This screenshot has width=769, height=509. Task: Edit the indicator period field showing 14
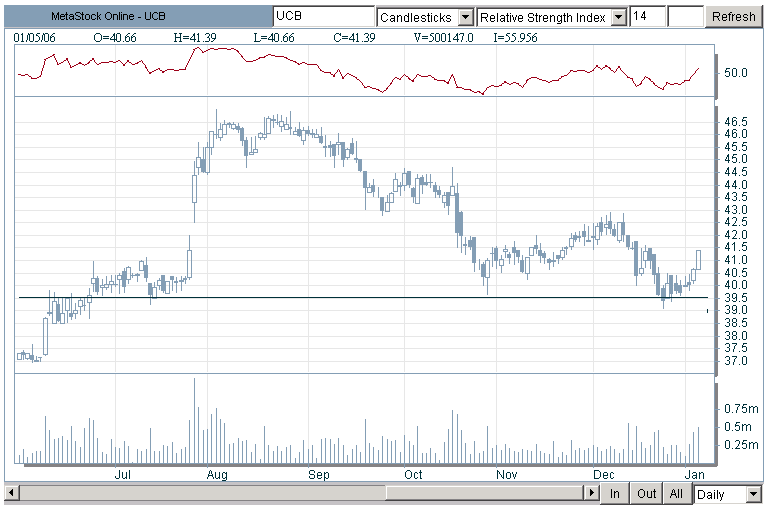click(x=647, y=16)
